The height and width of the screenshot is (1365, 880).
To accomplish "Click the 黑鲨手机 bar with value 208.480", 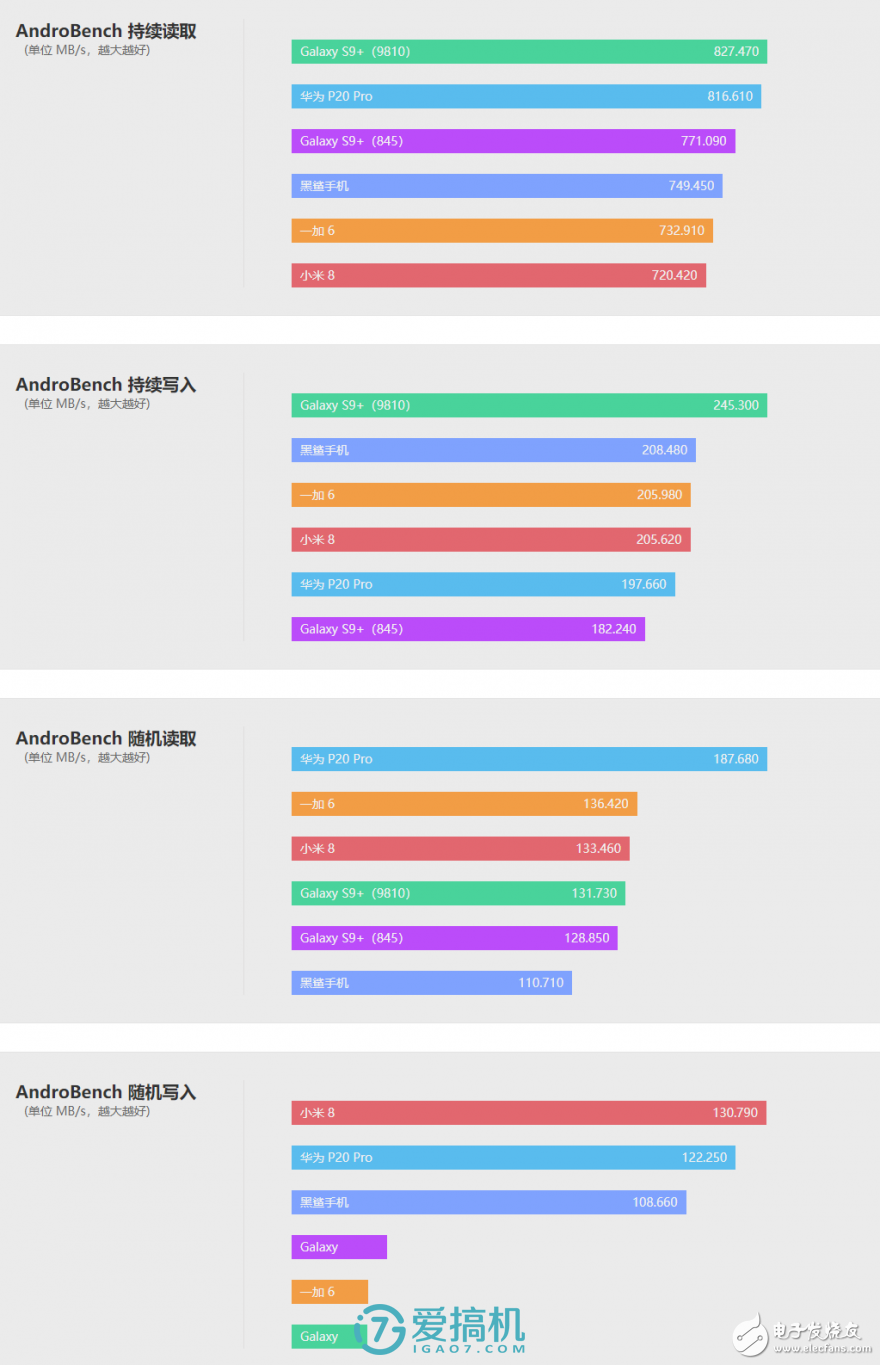I will (493, 450).
